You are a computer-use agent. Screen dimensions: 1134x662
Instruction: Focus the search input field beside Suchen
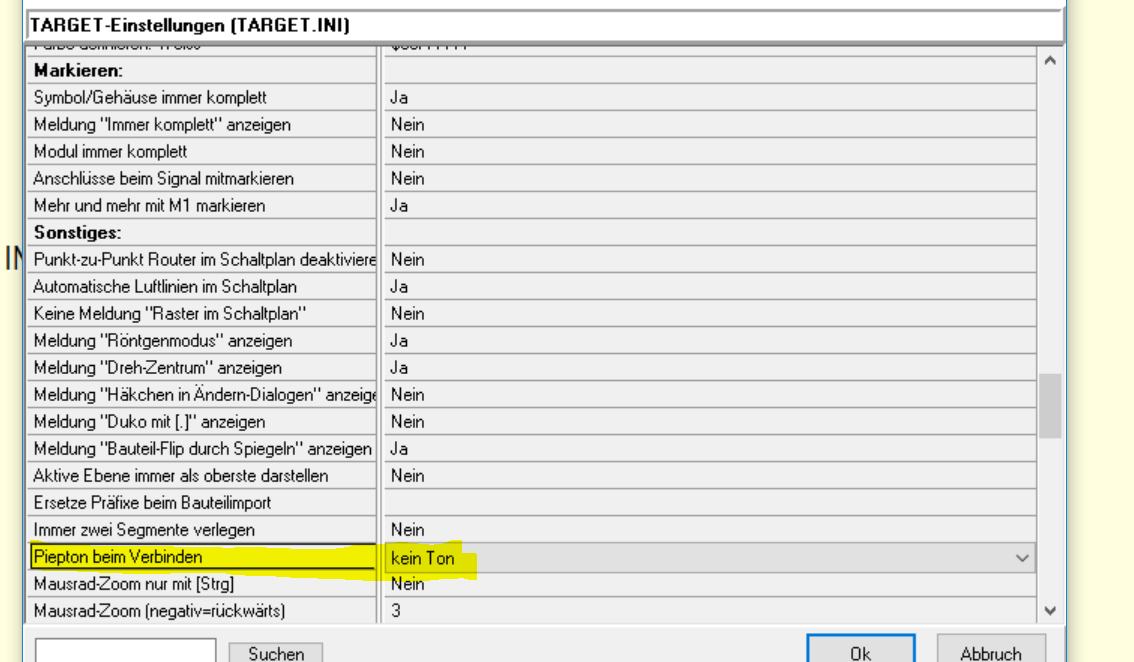126,650
